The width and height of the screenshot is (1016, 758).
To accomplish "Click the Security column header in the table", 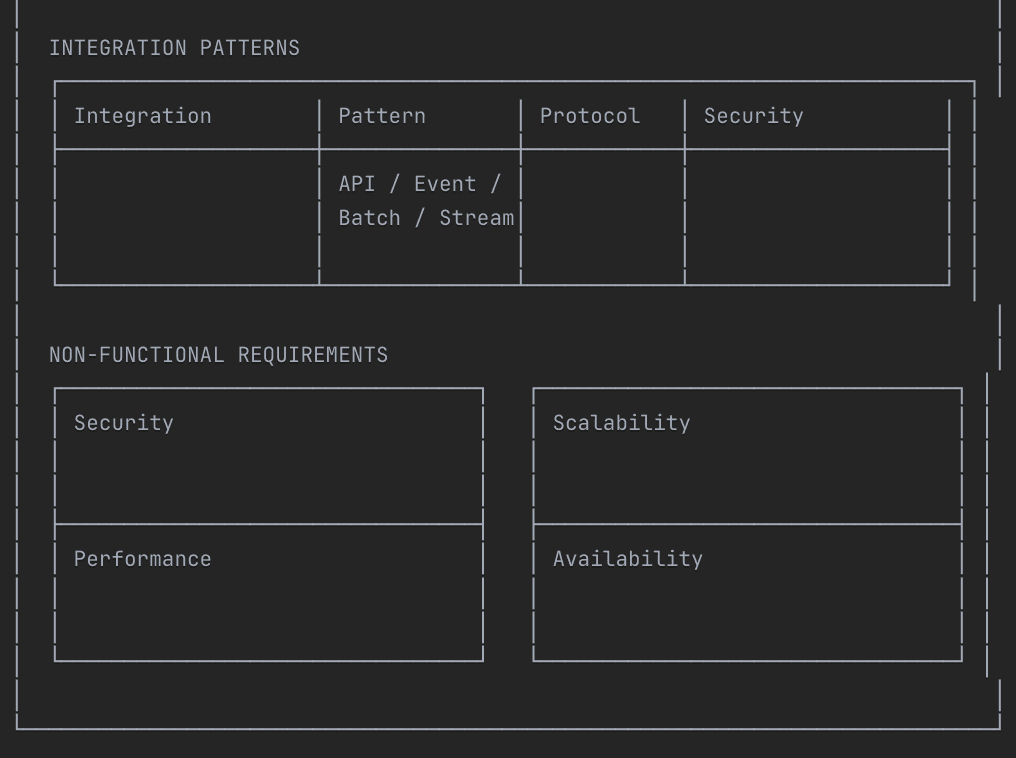I will point(753,116).
